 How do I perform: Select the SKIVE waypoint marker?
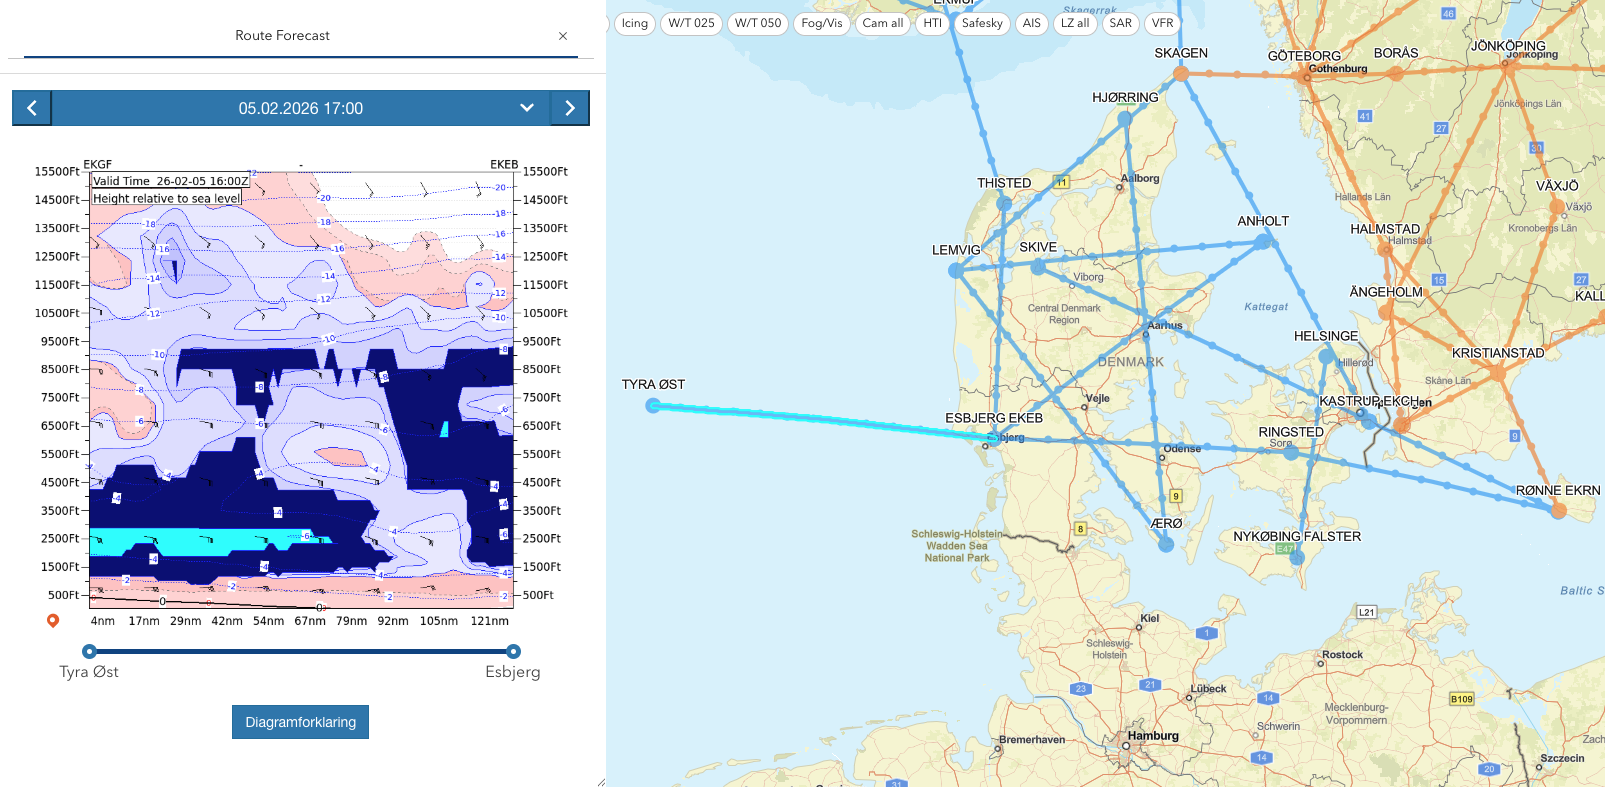point(1038,267)
